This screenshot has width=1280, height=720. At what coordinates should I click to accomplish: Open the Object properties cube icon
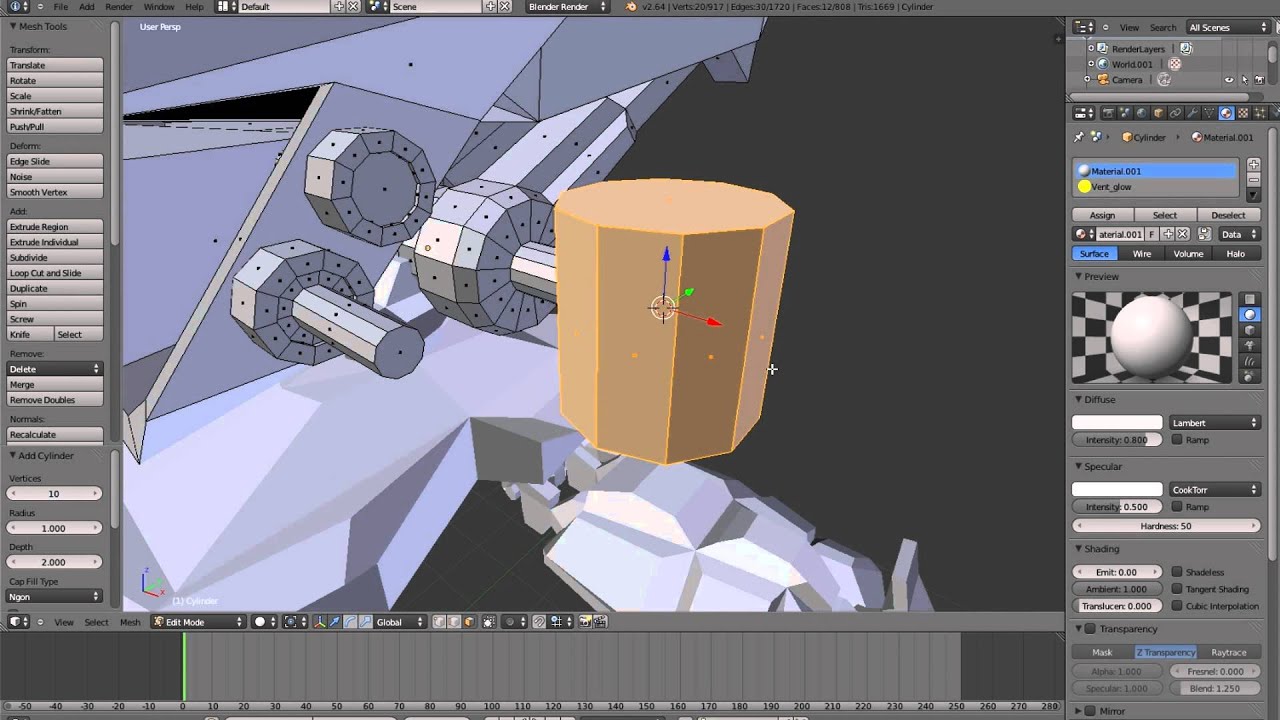tap(1159, 113)
